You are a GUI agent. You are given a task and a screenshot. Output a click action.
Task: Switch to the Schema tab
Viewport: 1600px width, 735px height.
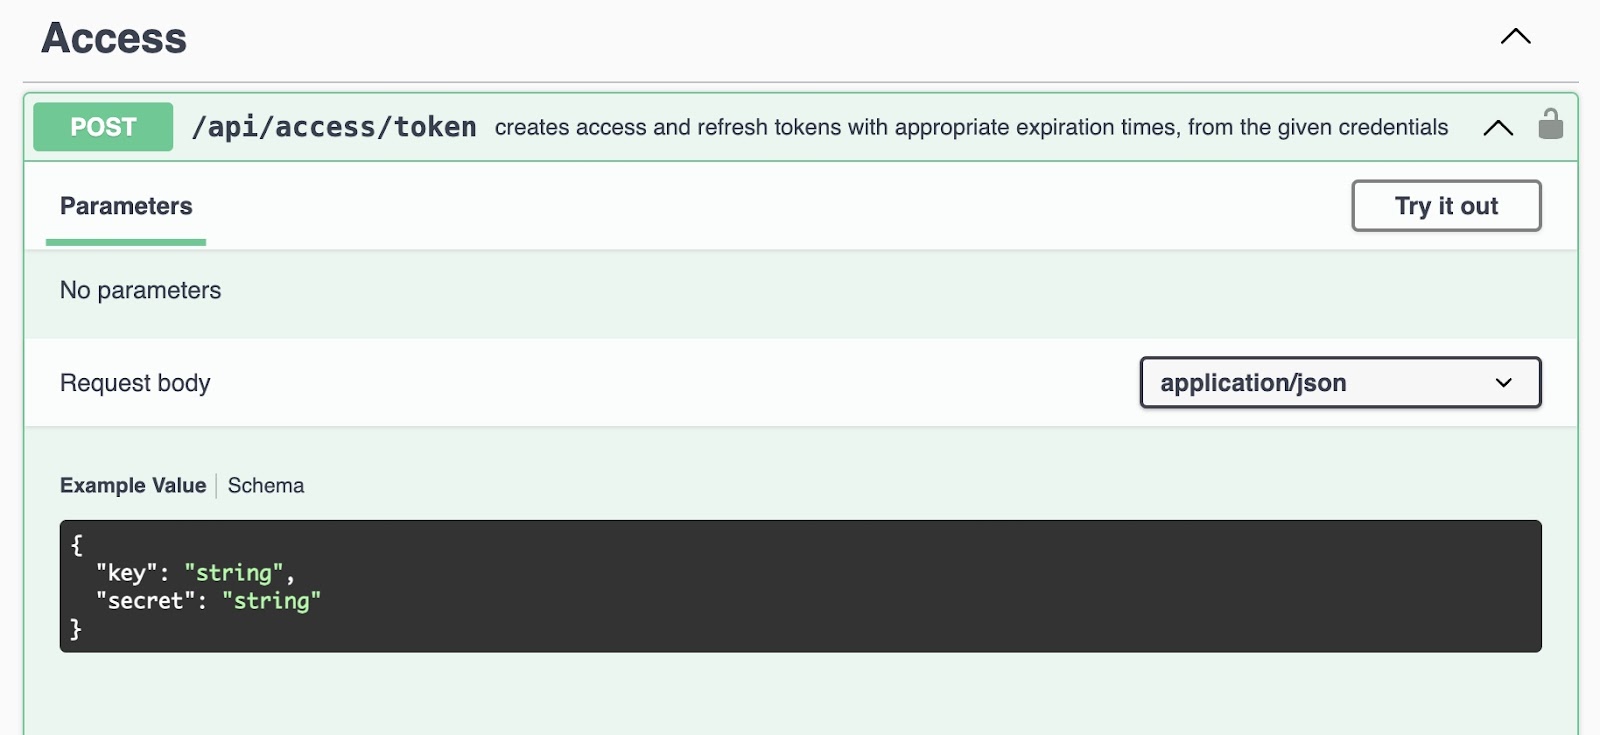[266, 486]
